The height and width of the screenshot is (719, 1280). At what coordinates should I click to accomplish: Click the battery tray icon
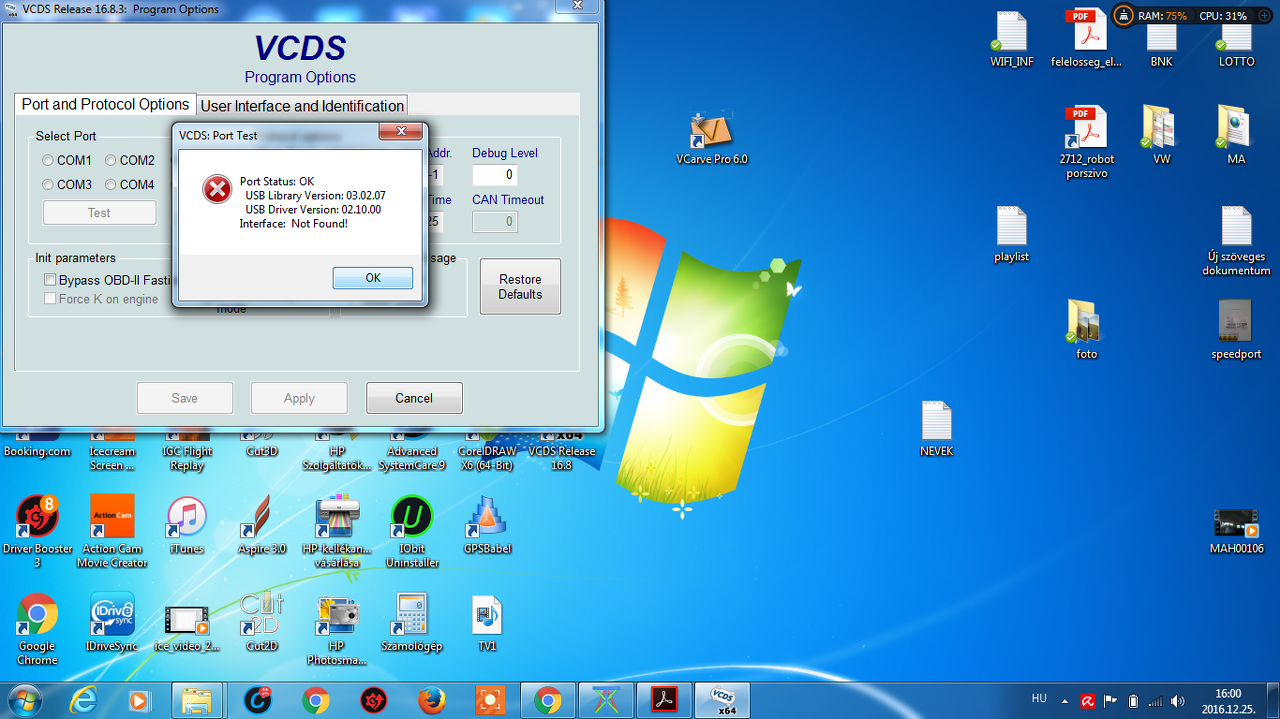pyautogui.click(x=1133, y=701)
